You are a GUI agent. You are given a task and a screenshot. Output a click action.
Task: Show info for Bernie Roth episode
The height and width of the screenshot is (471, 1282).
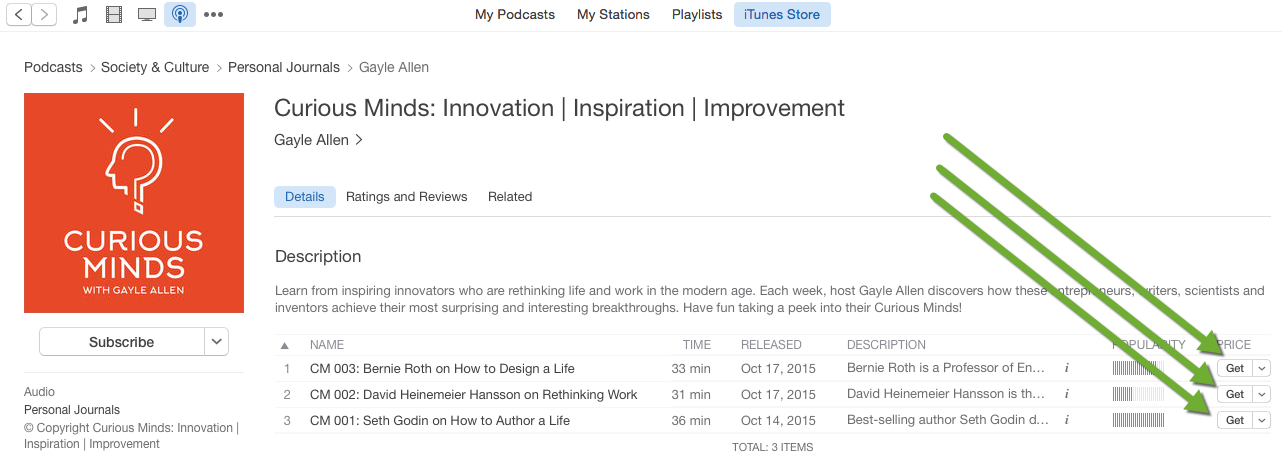[1066, 368]
